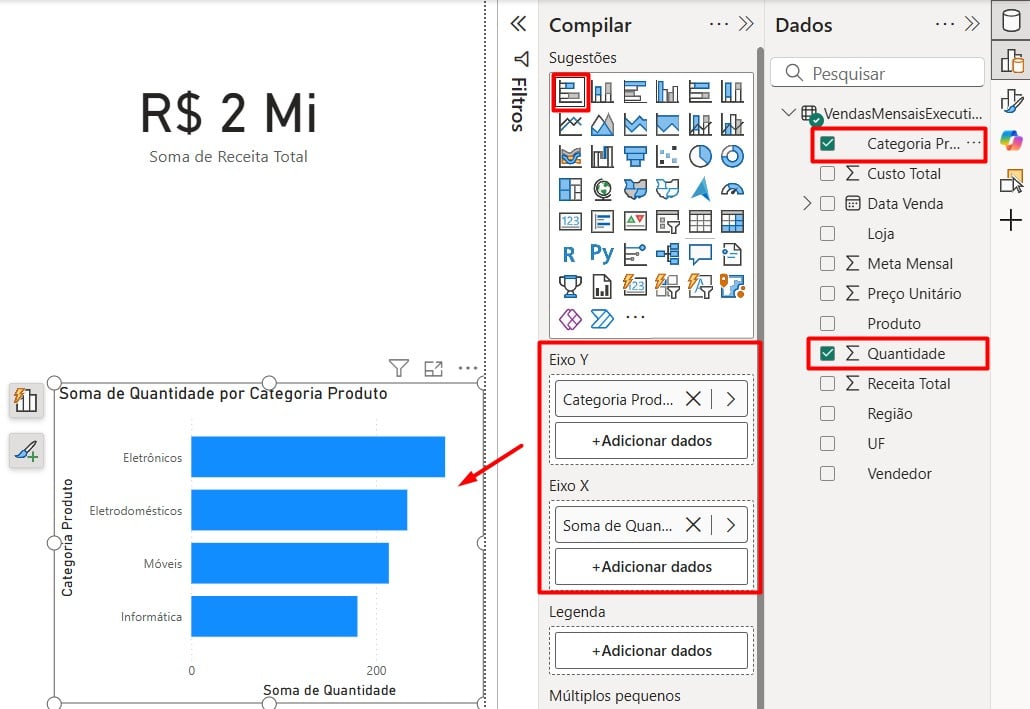Select the funnel chart visual

(x=635, y=156)
